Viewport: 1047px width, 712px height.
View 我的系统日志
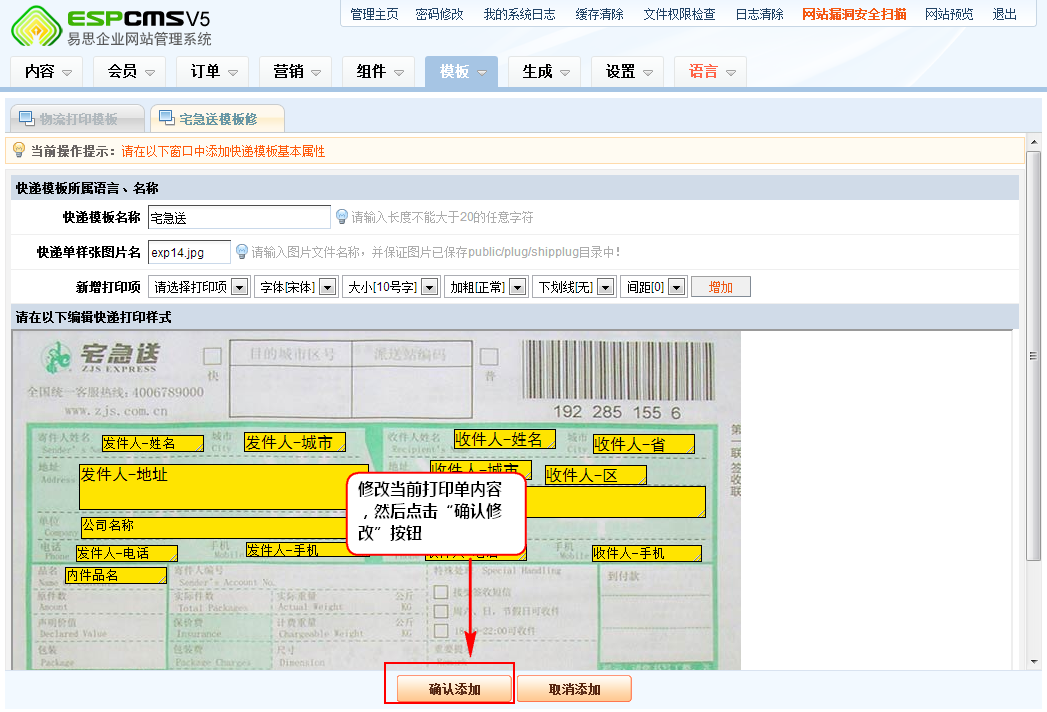[519, 14]
